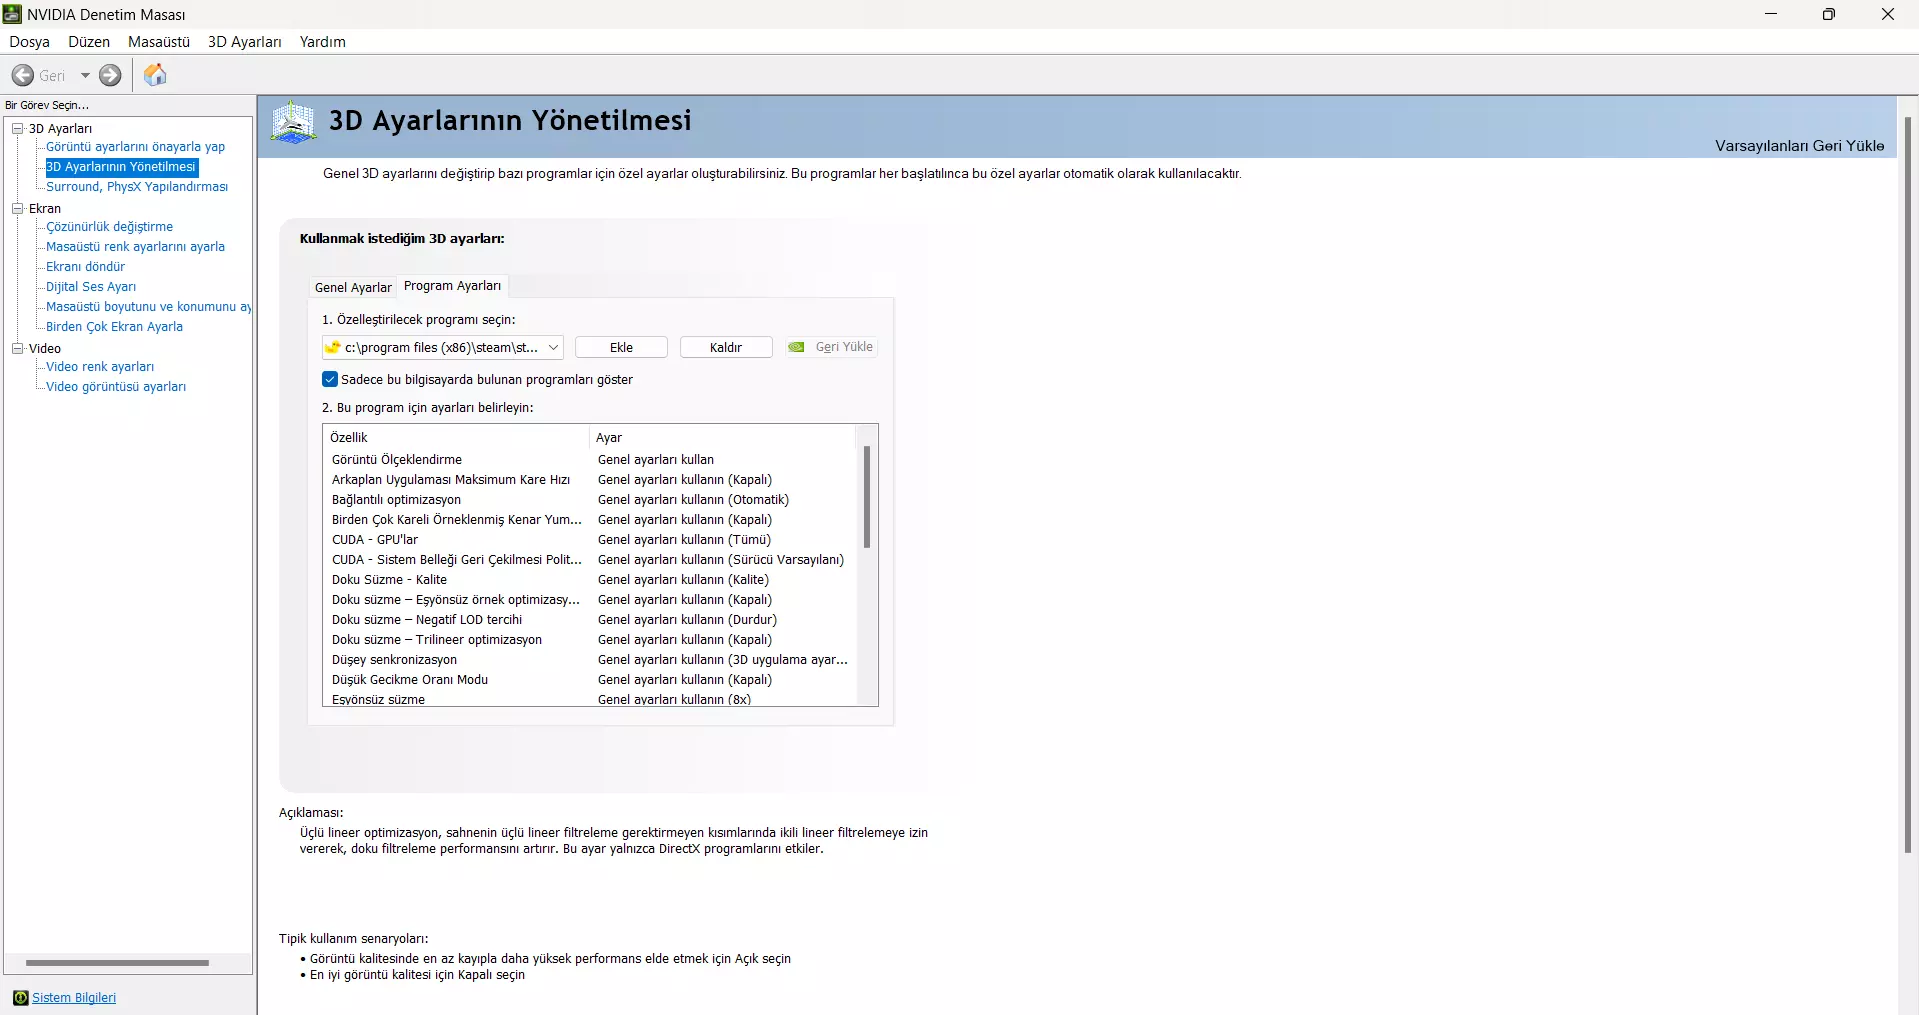This screenshot has height=1015, width=1919.
Task: Select 'Doku süzme – Eşyönsüz örnek optimizasyonu' row
Action: coord(590,600)
